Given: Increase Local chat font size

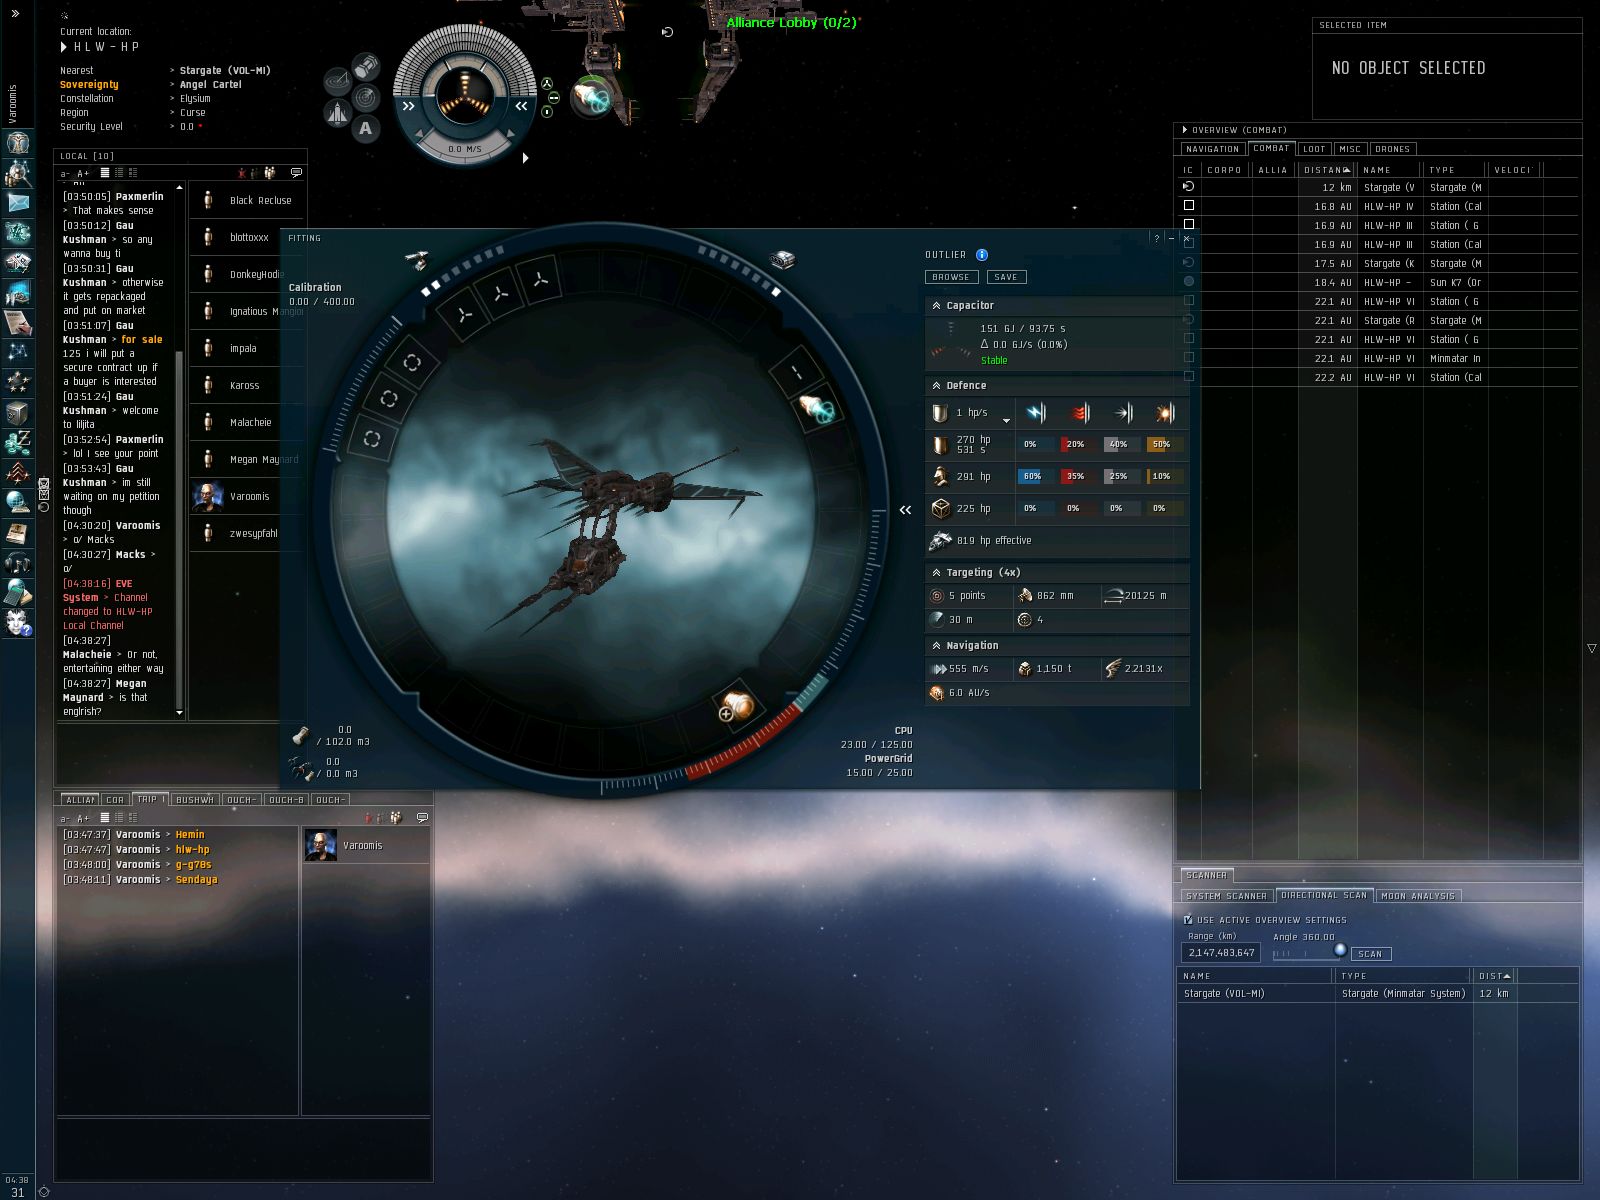Looking at the screenshot, I should click(x=83, y=173).
